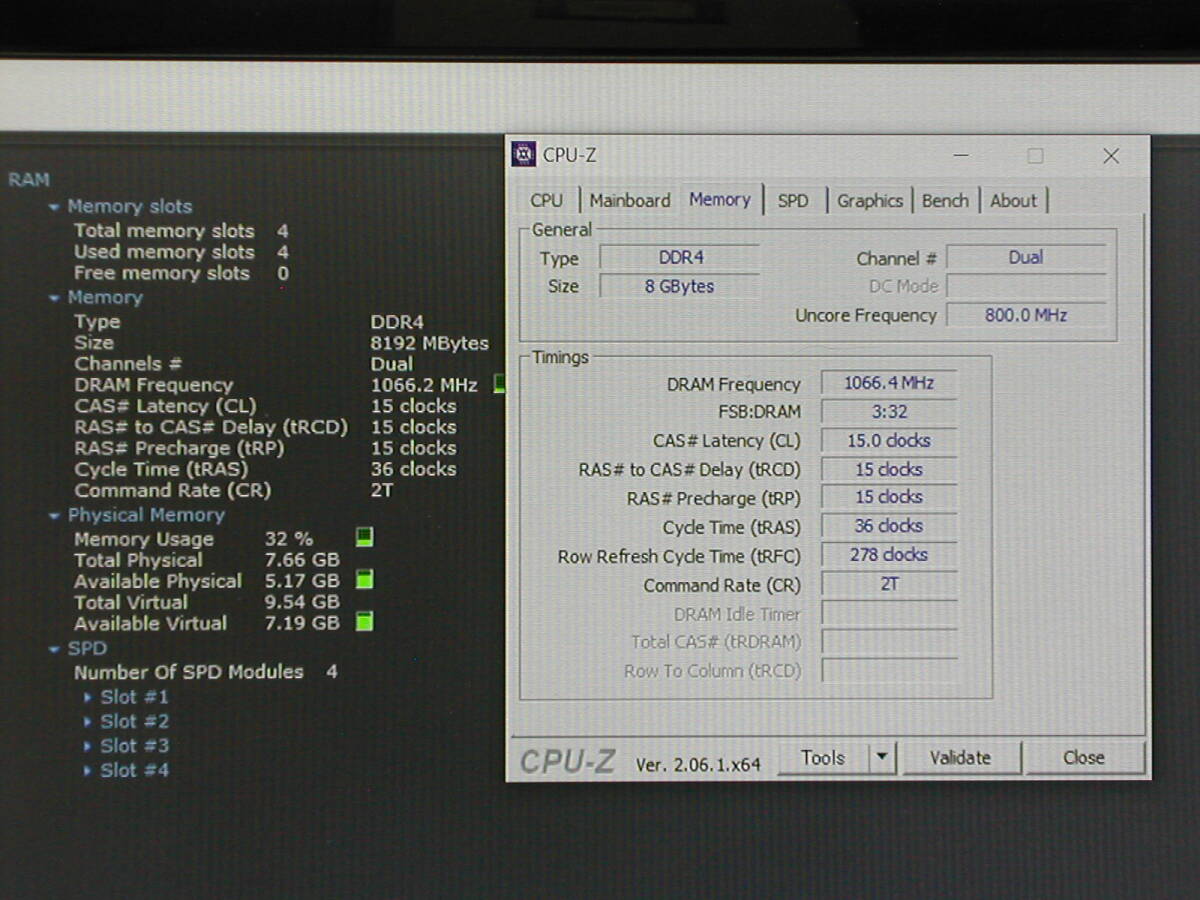The image size is (1200, 900).
Task: Click Speccy's "RAS# Precharge (tRP)" label
Action: click(179, 448)
